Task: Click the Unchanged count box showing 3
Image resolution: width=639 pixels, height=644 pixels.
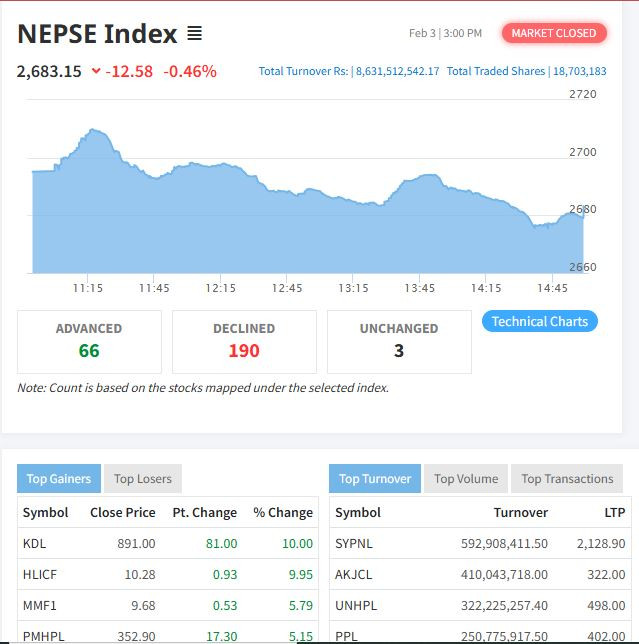Action: [399, 341]
